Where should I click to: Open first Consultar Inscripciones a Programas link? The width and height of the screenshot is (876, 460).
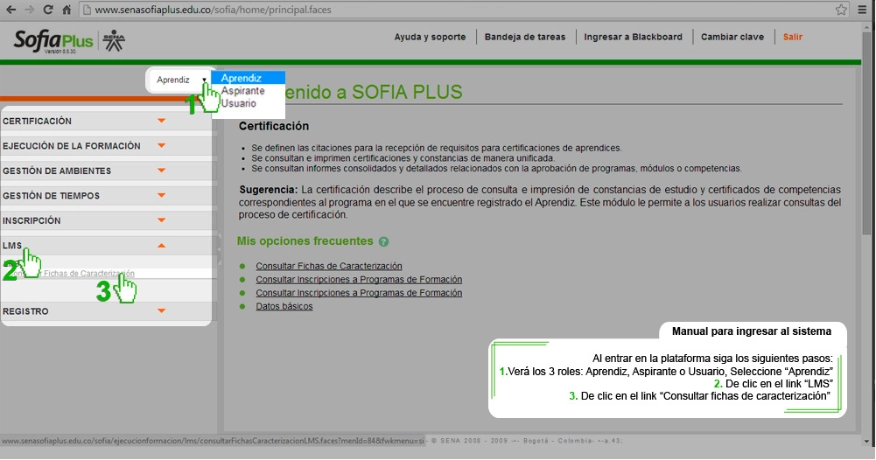(x=359, y=279)
